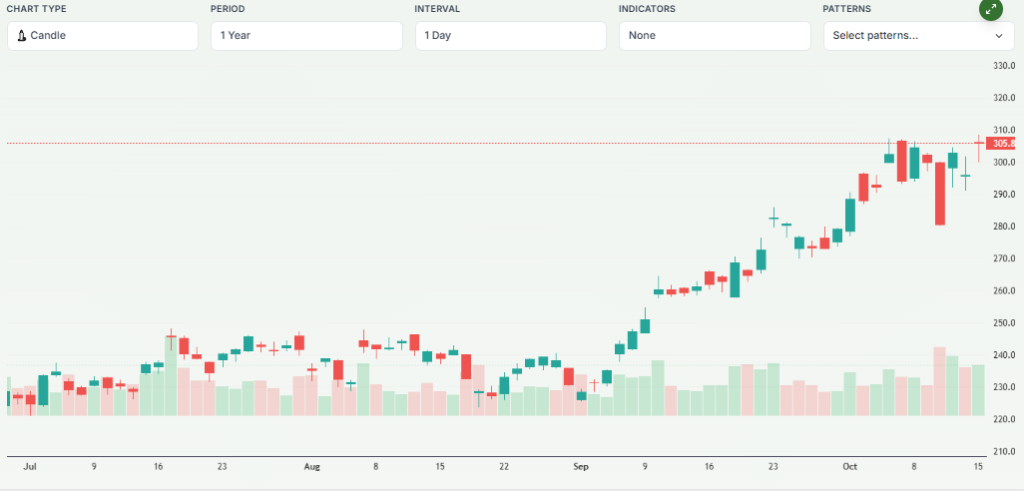The height and width of the screenshot is (491, 1024).
Task: Click the red 305.8 current price tag
Action: [1002, 144]
